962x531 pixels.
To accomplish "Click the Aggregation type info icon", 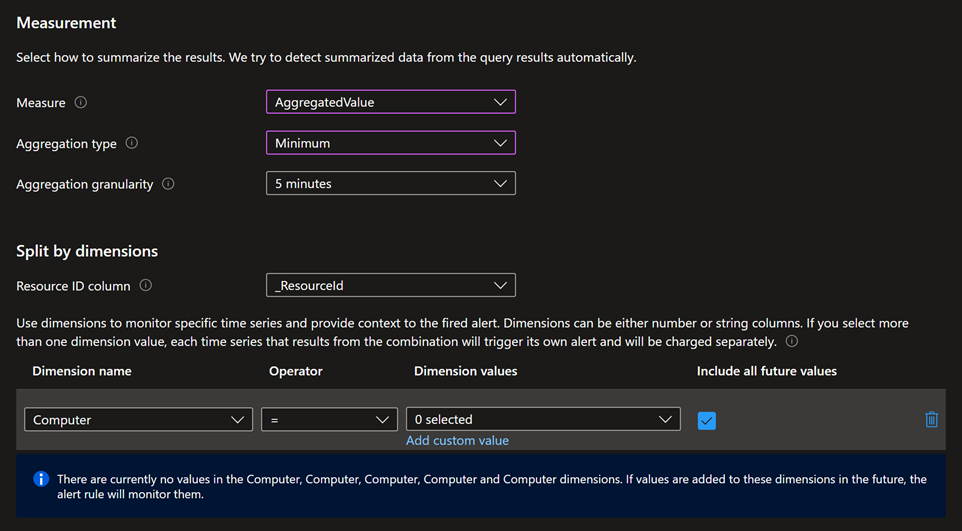I will pyautogui.click(x=131, y=143).
